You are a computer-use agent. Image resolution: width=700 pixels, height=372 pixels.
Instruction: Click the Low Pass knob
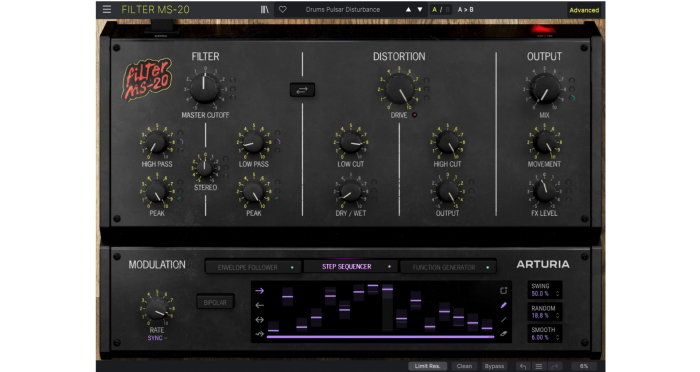(x=254, y=143)
